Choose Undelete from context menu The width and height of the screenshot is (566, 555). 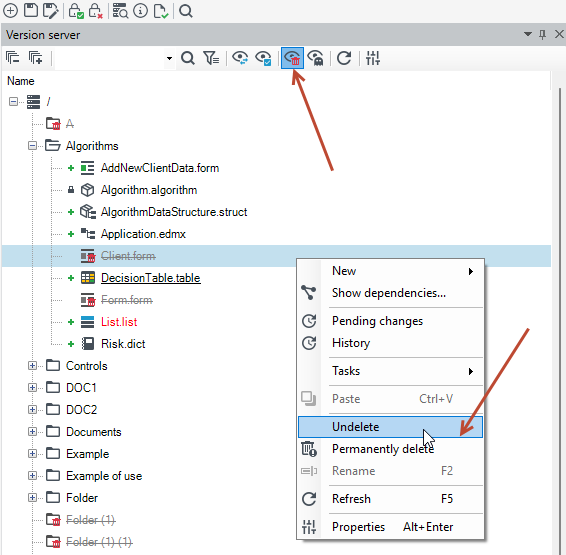390,427
